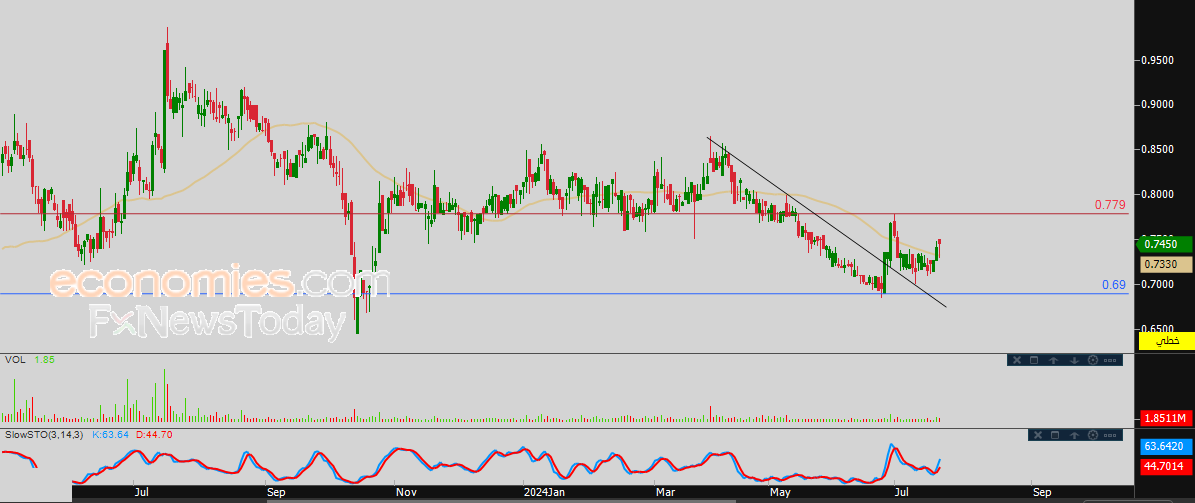This screenshot has height=503, width=1195.
Task: Maximize the SlowSTO indicator panel
Action: (x=1055, y=435)
